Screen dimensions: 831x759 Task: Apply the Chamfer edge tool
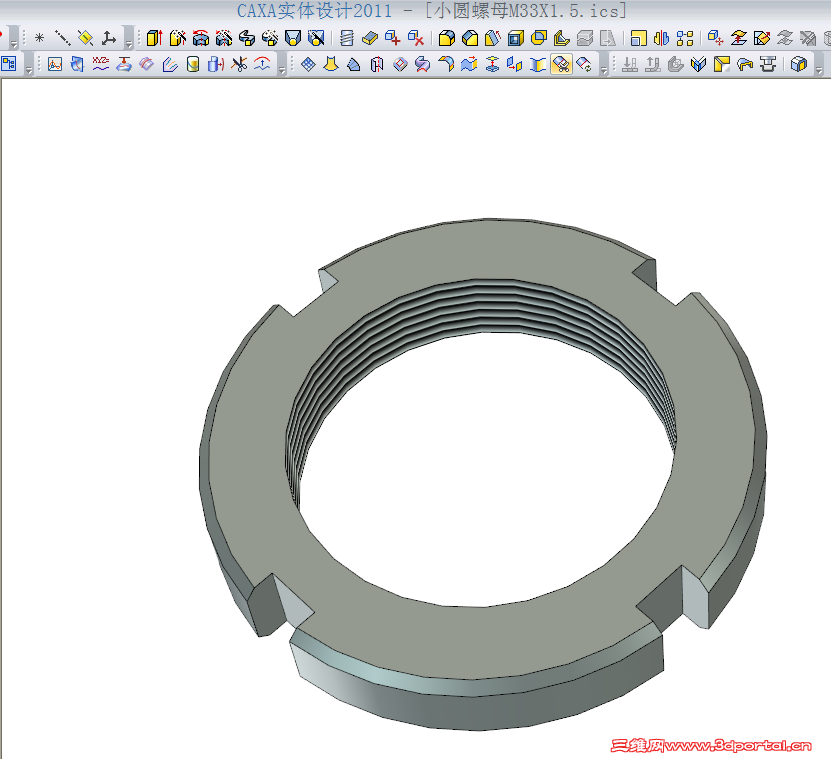tap(470, 38)
